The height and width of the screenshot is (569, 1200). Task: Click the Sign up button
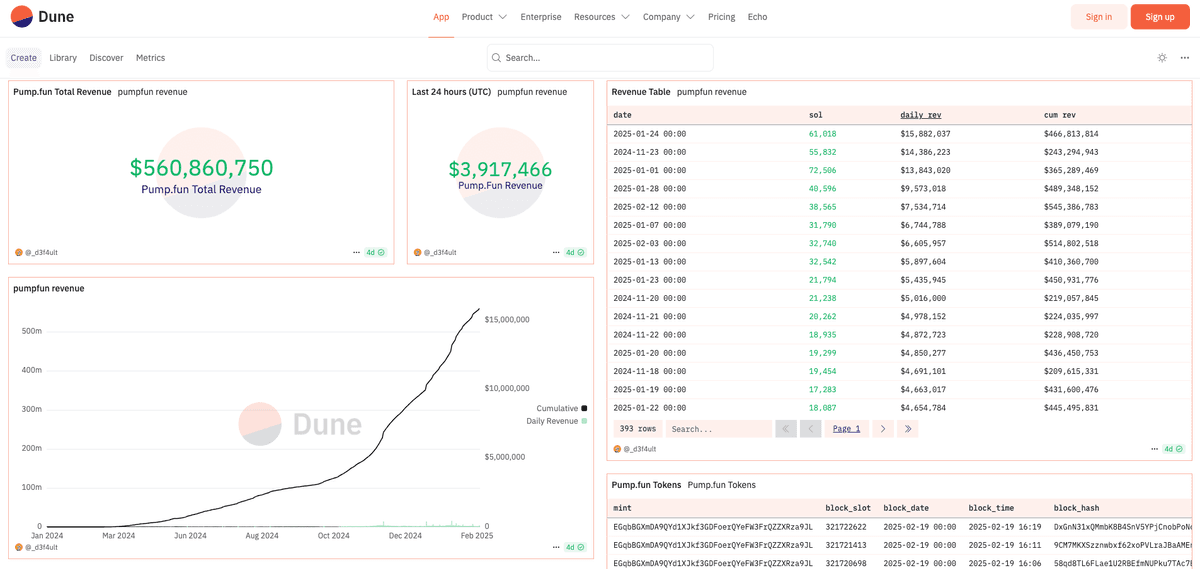pyautogui.click(x=1159, y=17)
